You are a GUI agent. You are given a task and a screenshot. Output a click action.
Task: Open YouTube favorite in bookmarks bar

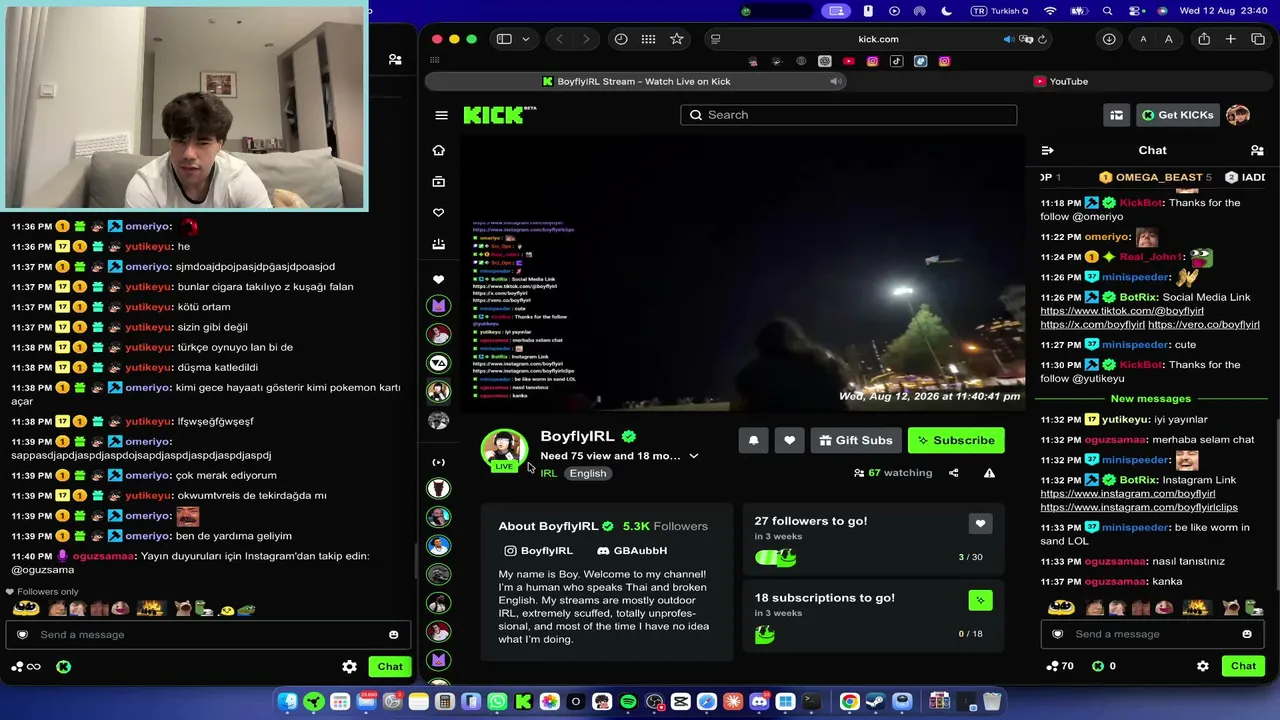849,61
